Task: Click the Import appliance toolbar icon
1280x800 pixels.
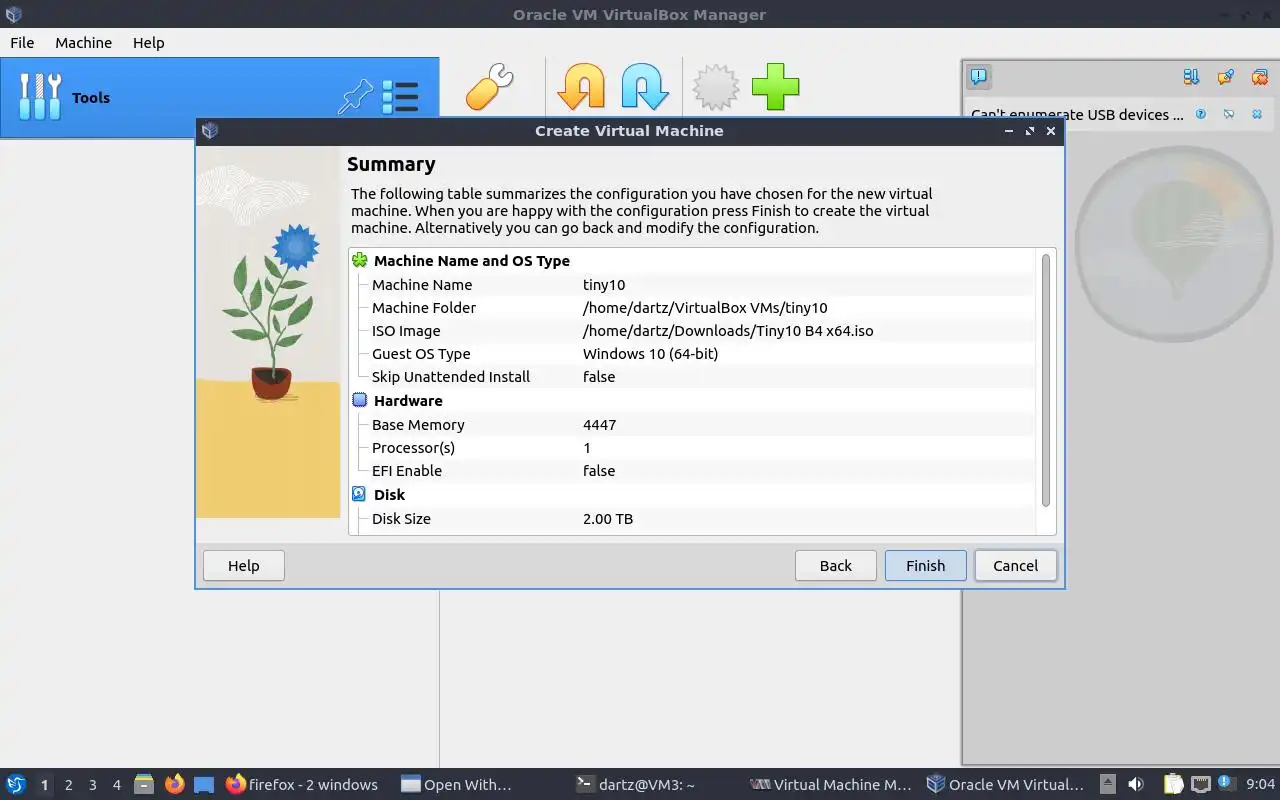Action: (x=581, y=87)
